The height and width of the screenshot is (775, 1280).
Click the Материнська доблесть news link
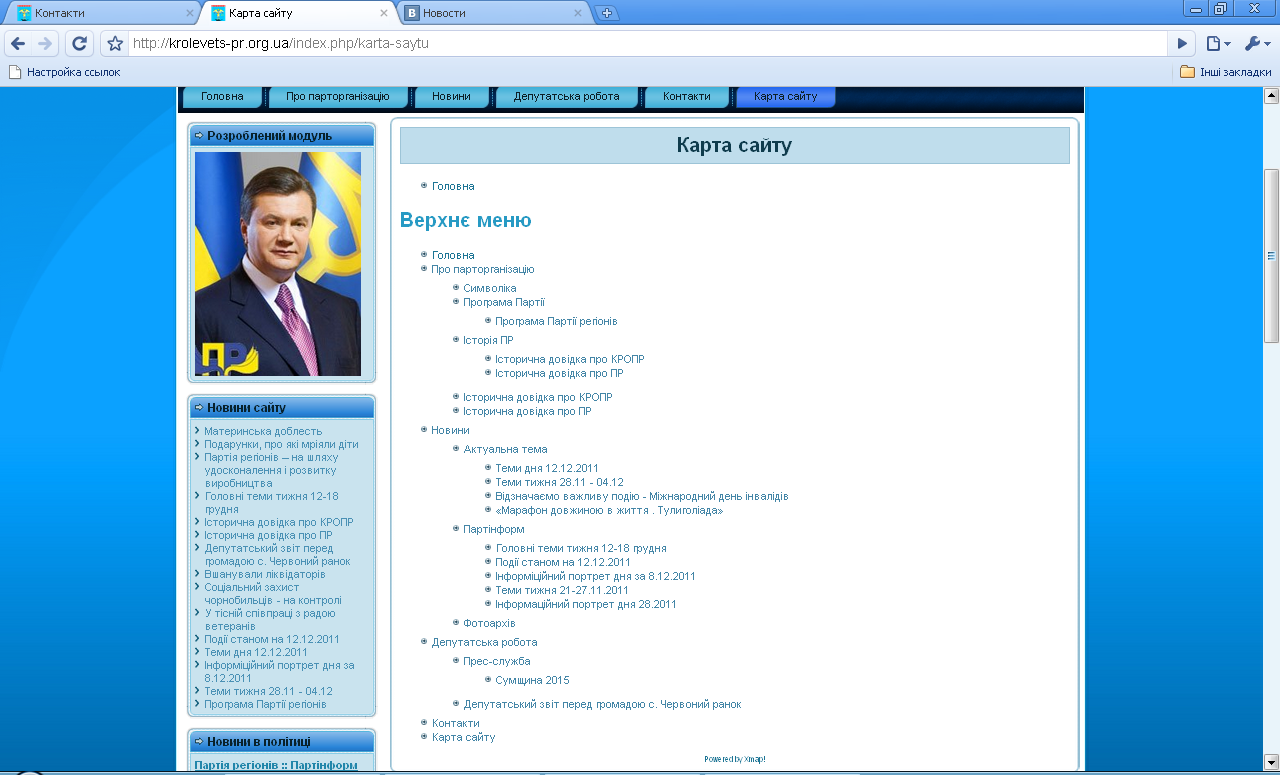coord(263,431)
